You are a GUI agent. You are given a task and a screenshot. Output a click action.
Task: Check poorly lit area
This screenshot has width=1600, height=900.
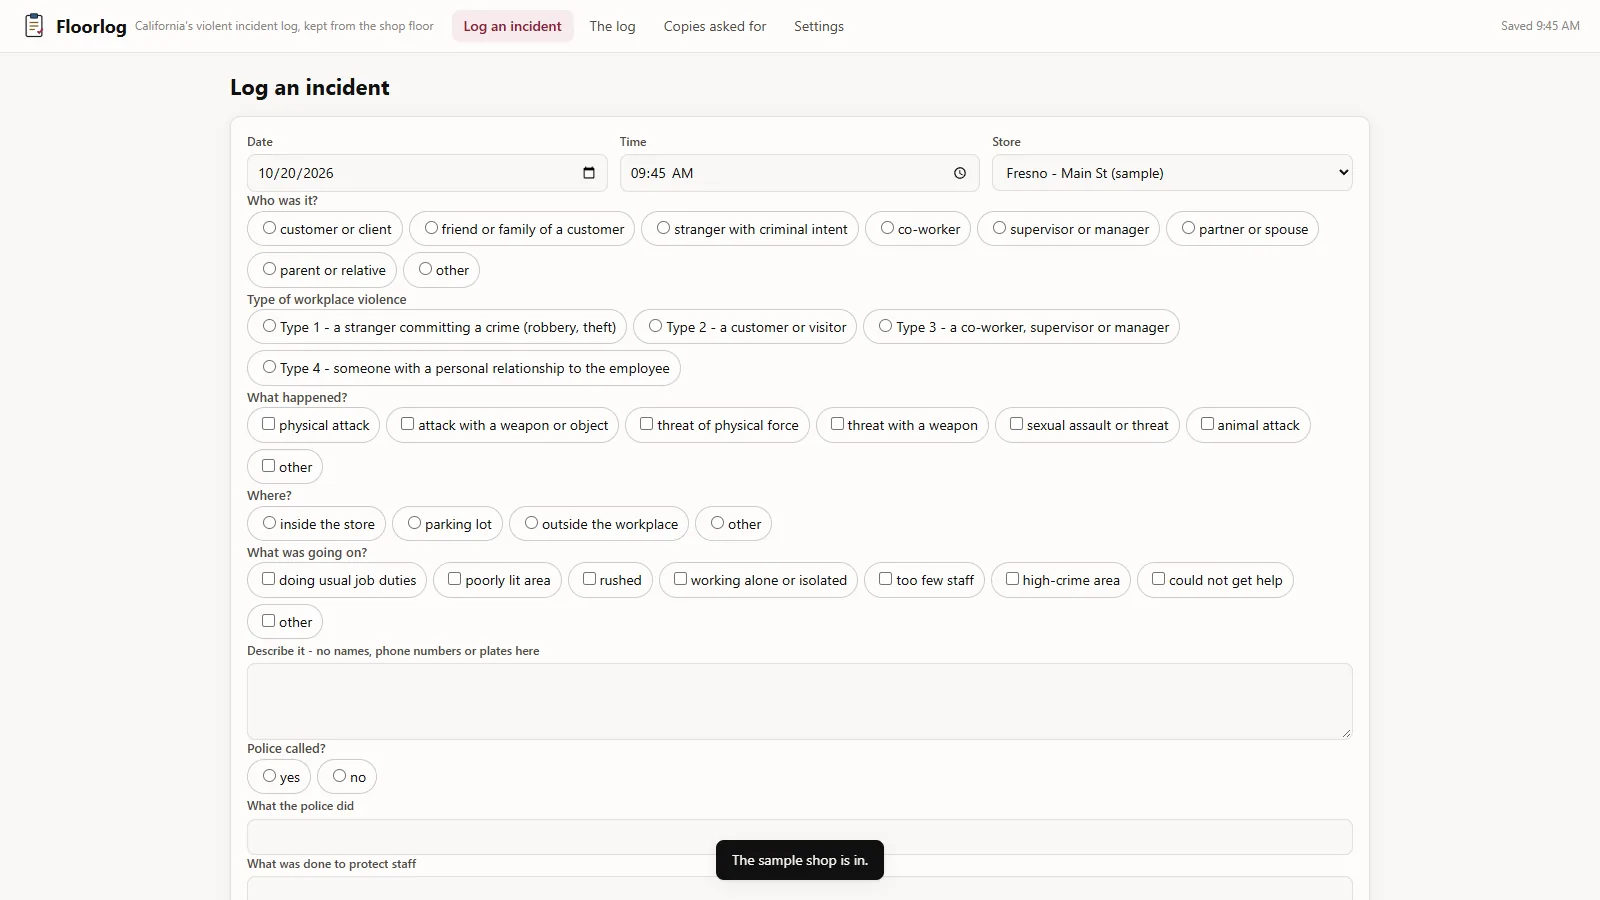pos(497,580)
